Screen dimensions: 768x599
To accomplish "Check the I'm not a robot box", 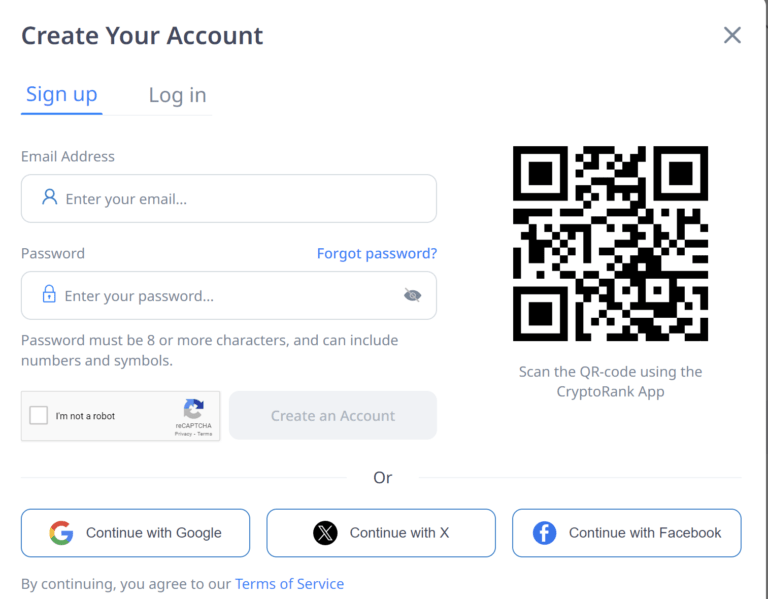I will pos(39,415).
